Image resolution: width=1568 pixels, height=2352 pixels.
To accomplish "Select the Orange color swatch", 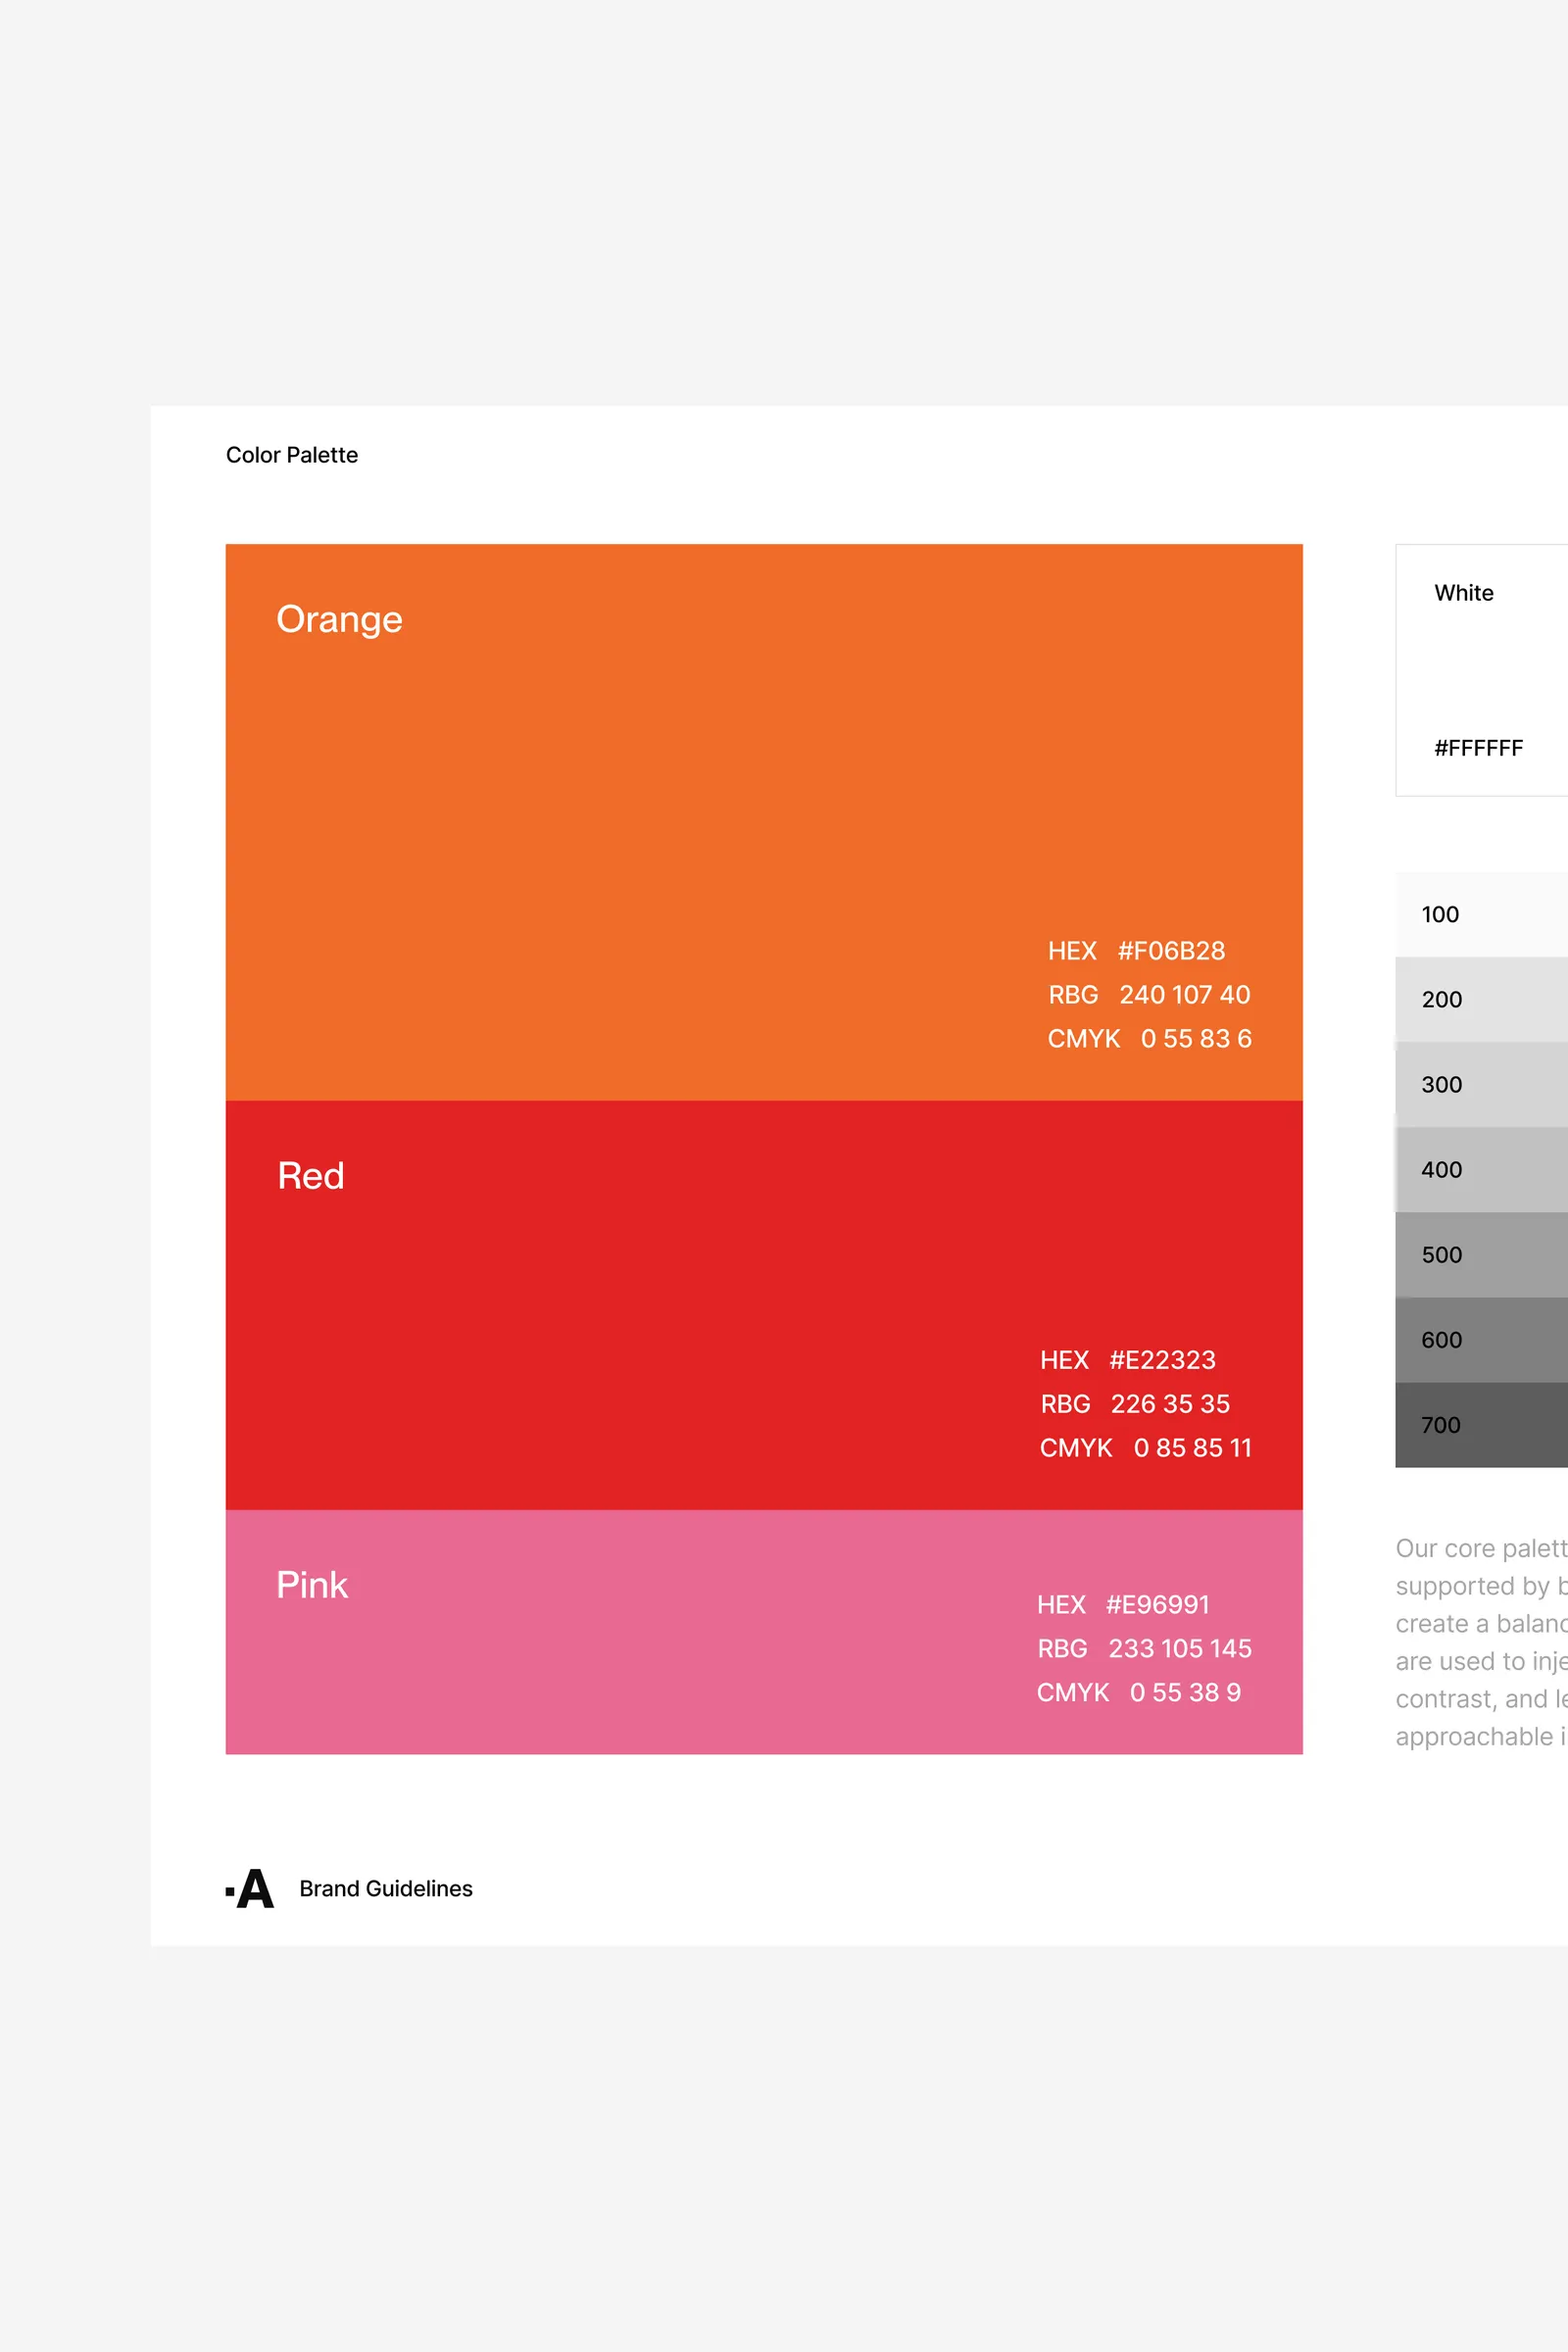I will [x=764, y=822].
